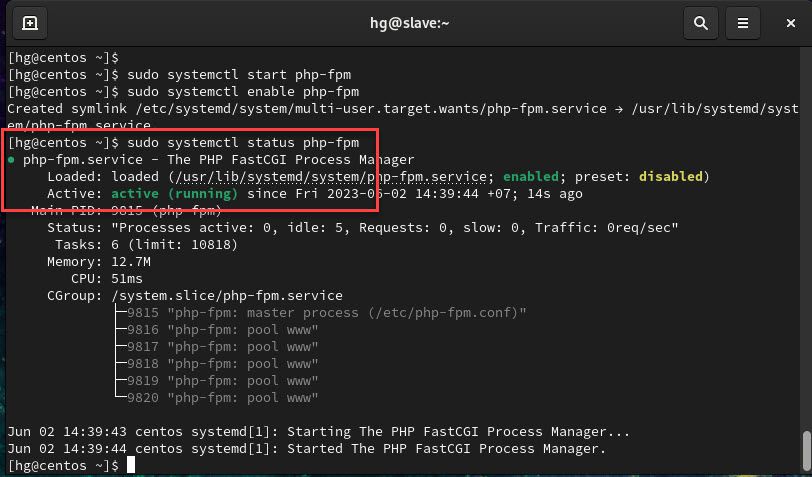
Task: Click the CGroup /system.slice/php-fpm.service path
Action: pyautogui.click(x=227, y=296)
